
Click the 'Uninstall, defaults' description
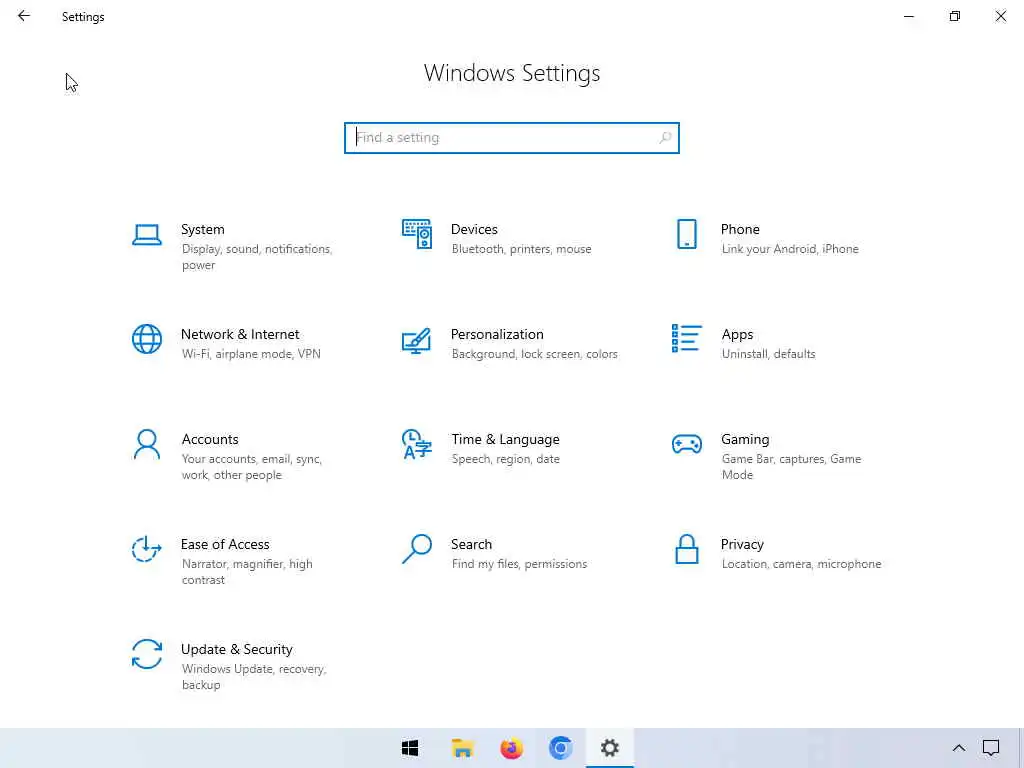768,354
